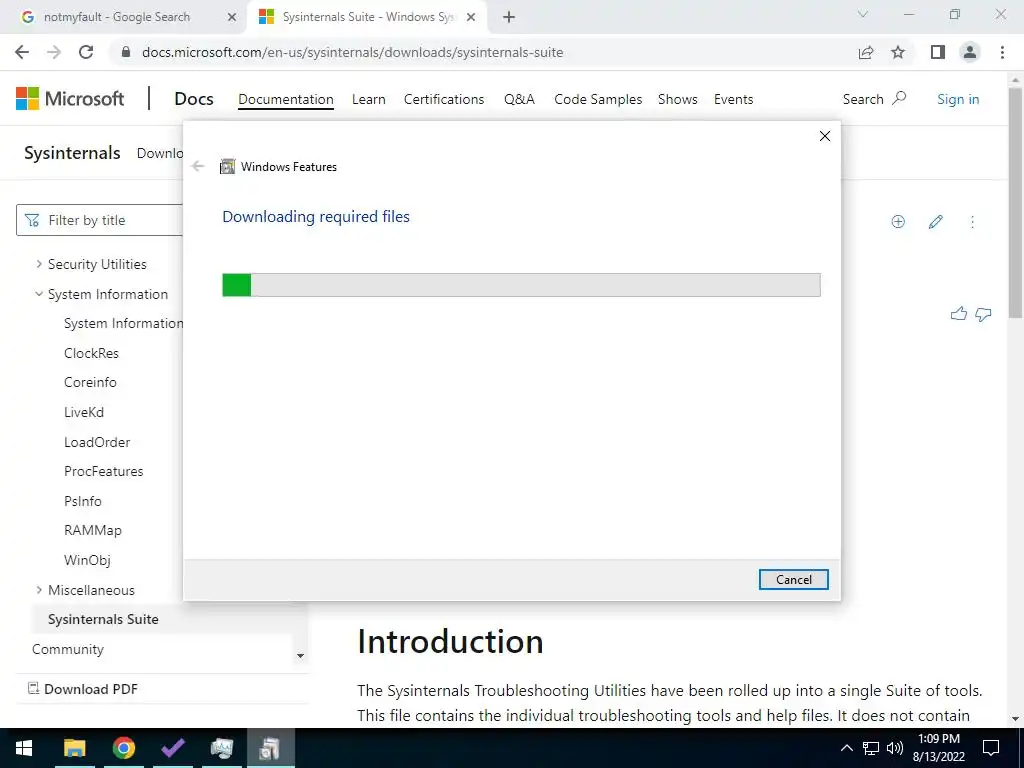Collapse System Information tree node
The height and width of the screenshot is (768, 1024).
click(x=39, y=294)
